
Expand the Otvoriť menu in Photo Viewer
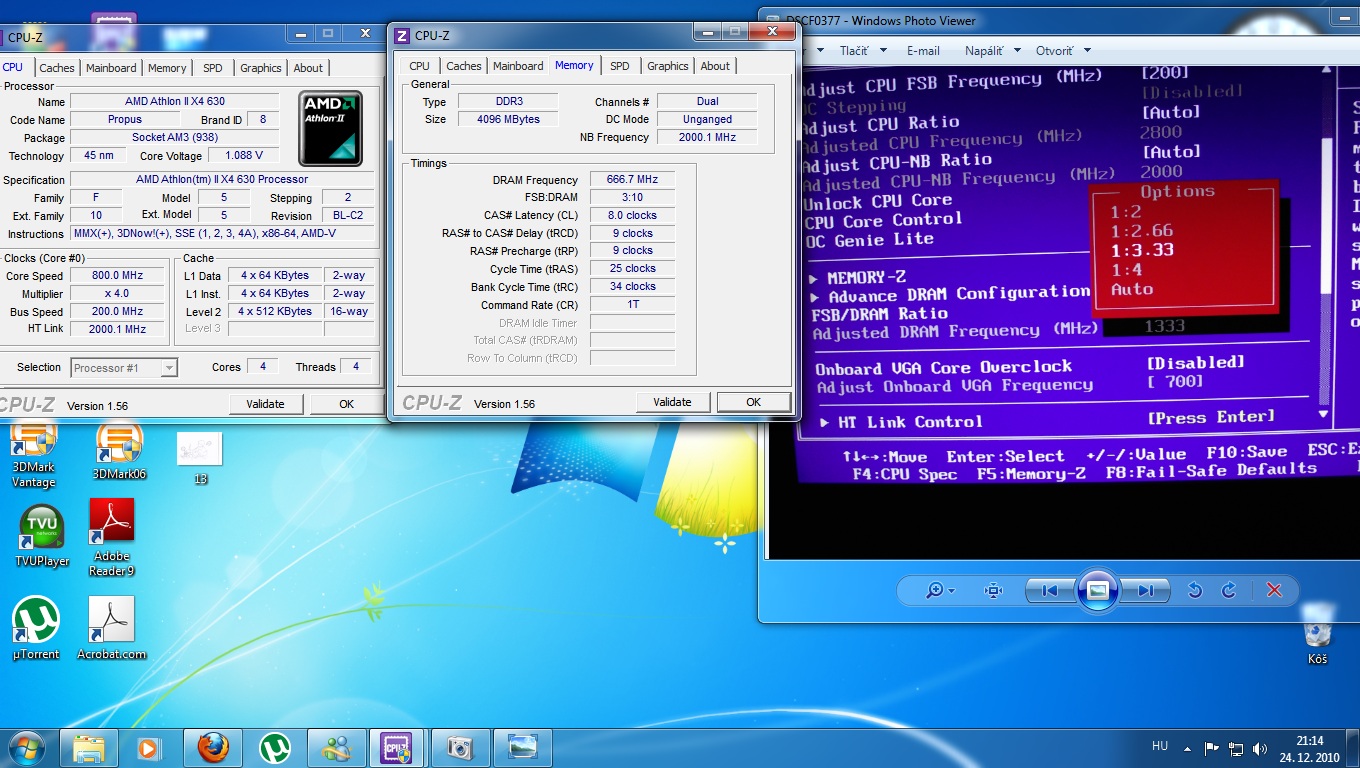pyautogui.click(x=1062, y=51)
